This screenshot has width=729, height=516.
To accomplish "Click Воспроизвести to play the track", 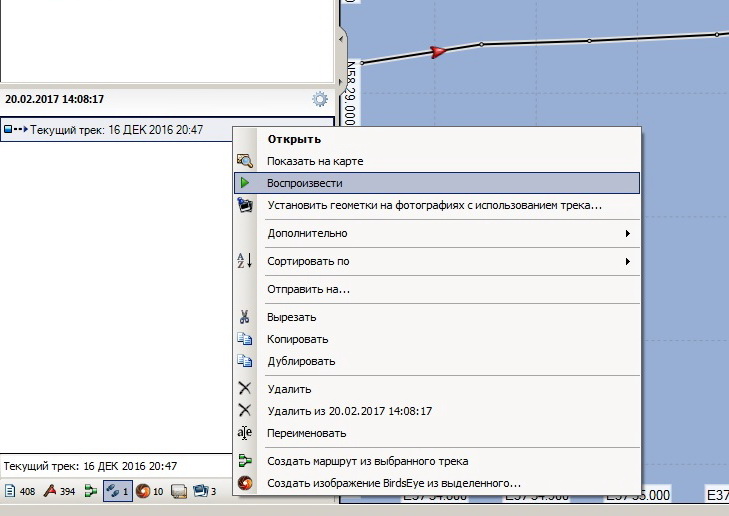I will pos(305,183).
